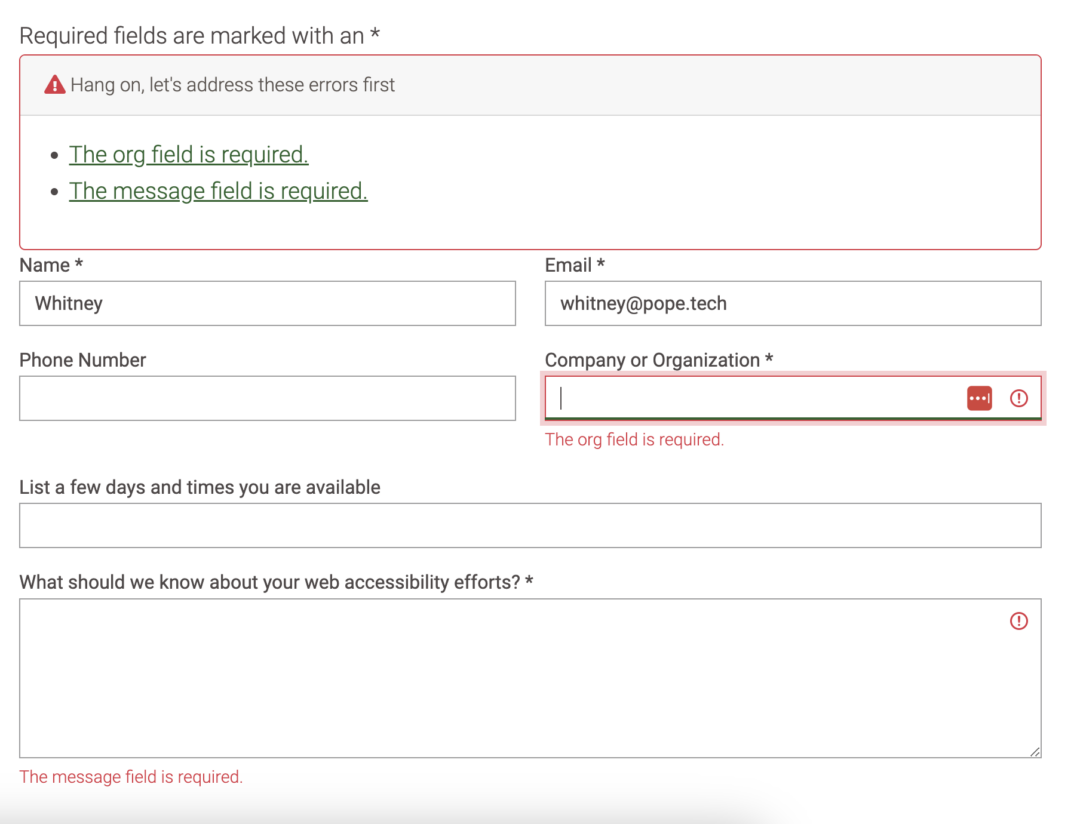Image resolution: width=1080 pixels, height=824 pixels.
Task: Click the Company or Organization label
Action: tap(655, 359)
